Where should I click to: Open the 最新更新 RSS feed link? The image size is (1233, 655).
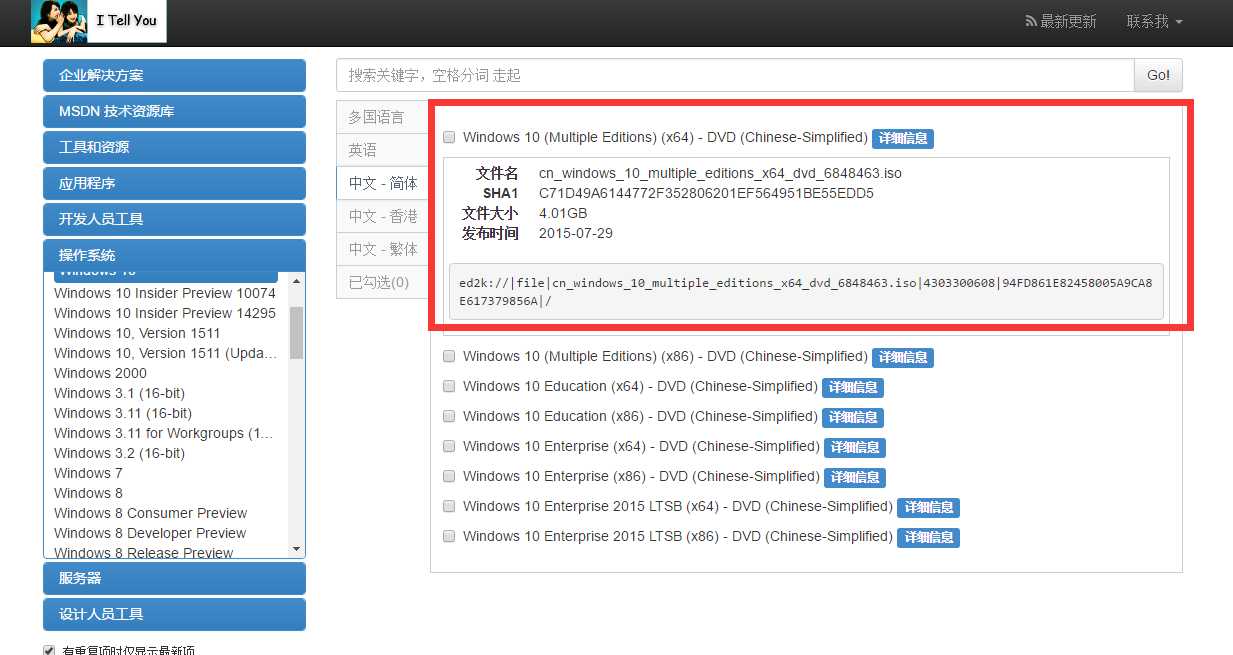click(x=1060, y=21)
